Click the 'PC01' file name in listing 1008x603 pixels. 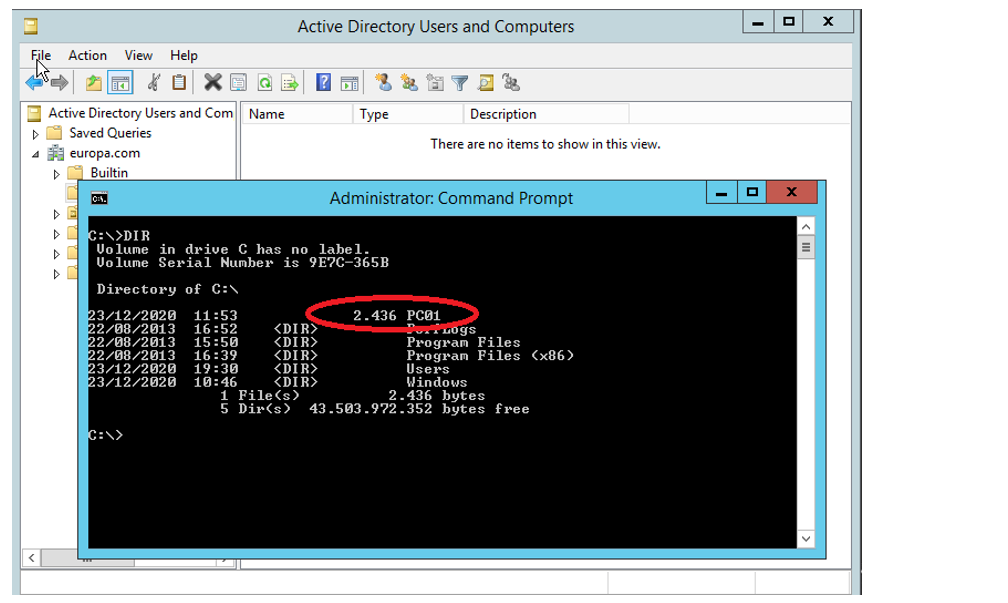tap(423, 316)
